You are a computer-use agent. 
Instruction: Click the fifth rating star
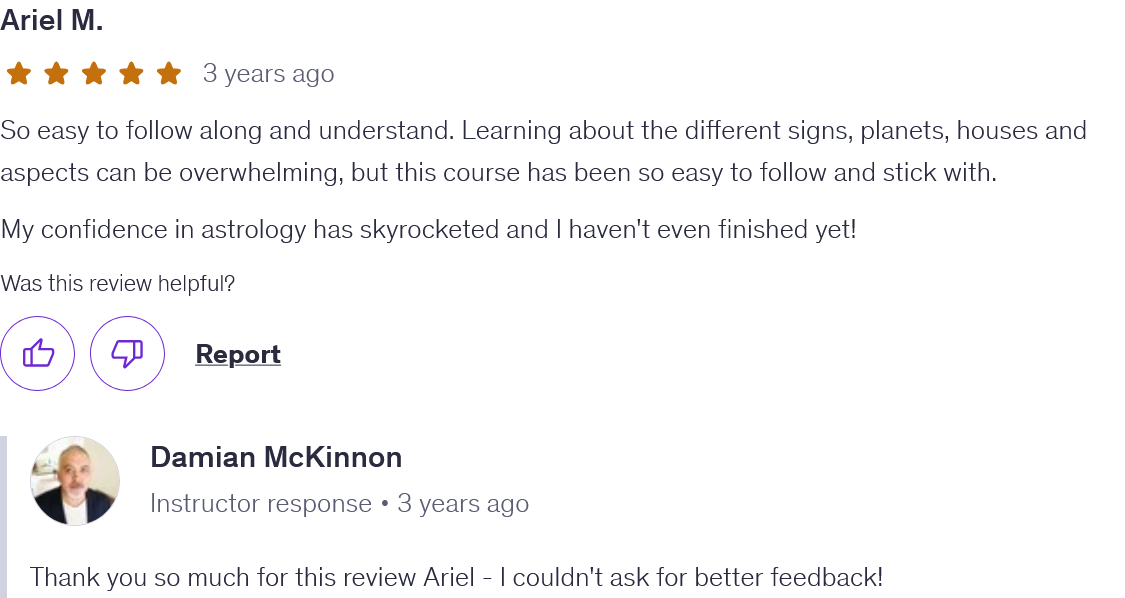[x=169, y=73]
